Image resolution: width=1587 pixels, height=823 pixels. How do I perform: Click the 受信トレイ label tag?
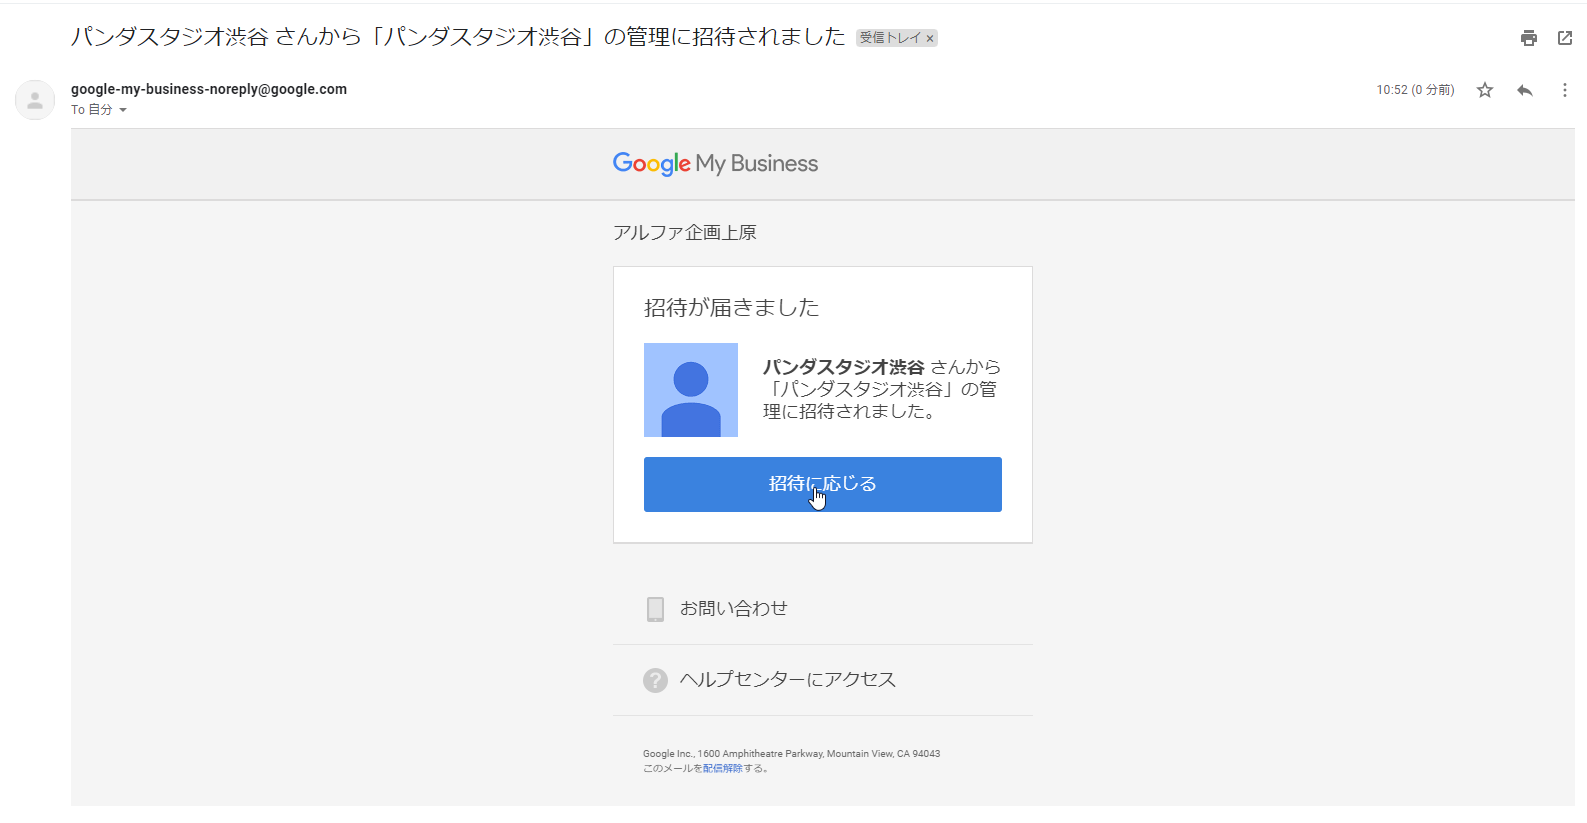tap(889, 38)
